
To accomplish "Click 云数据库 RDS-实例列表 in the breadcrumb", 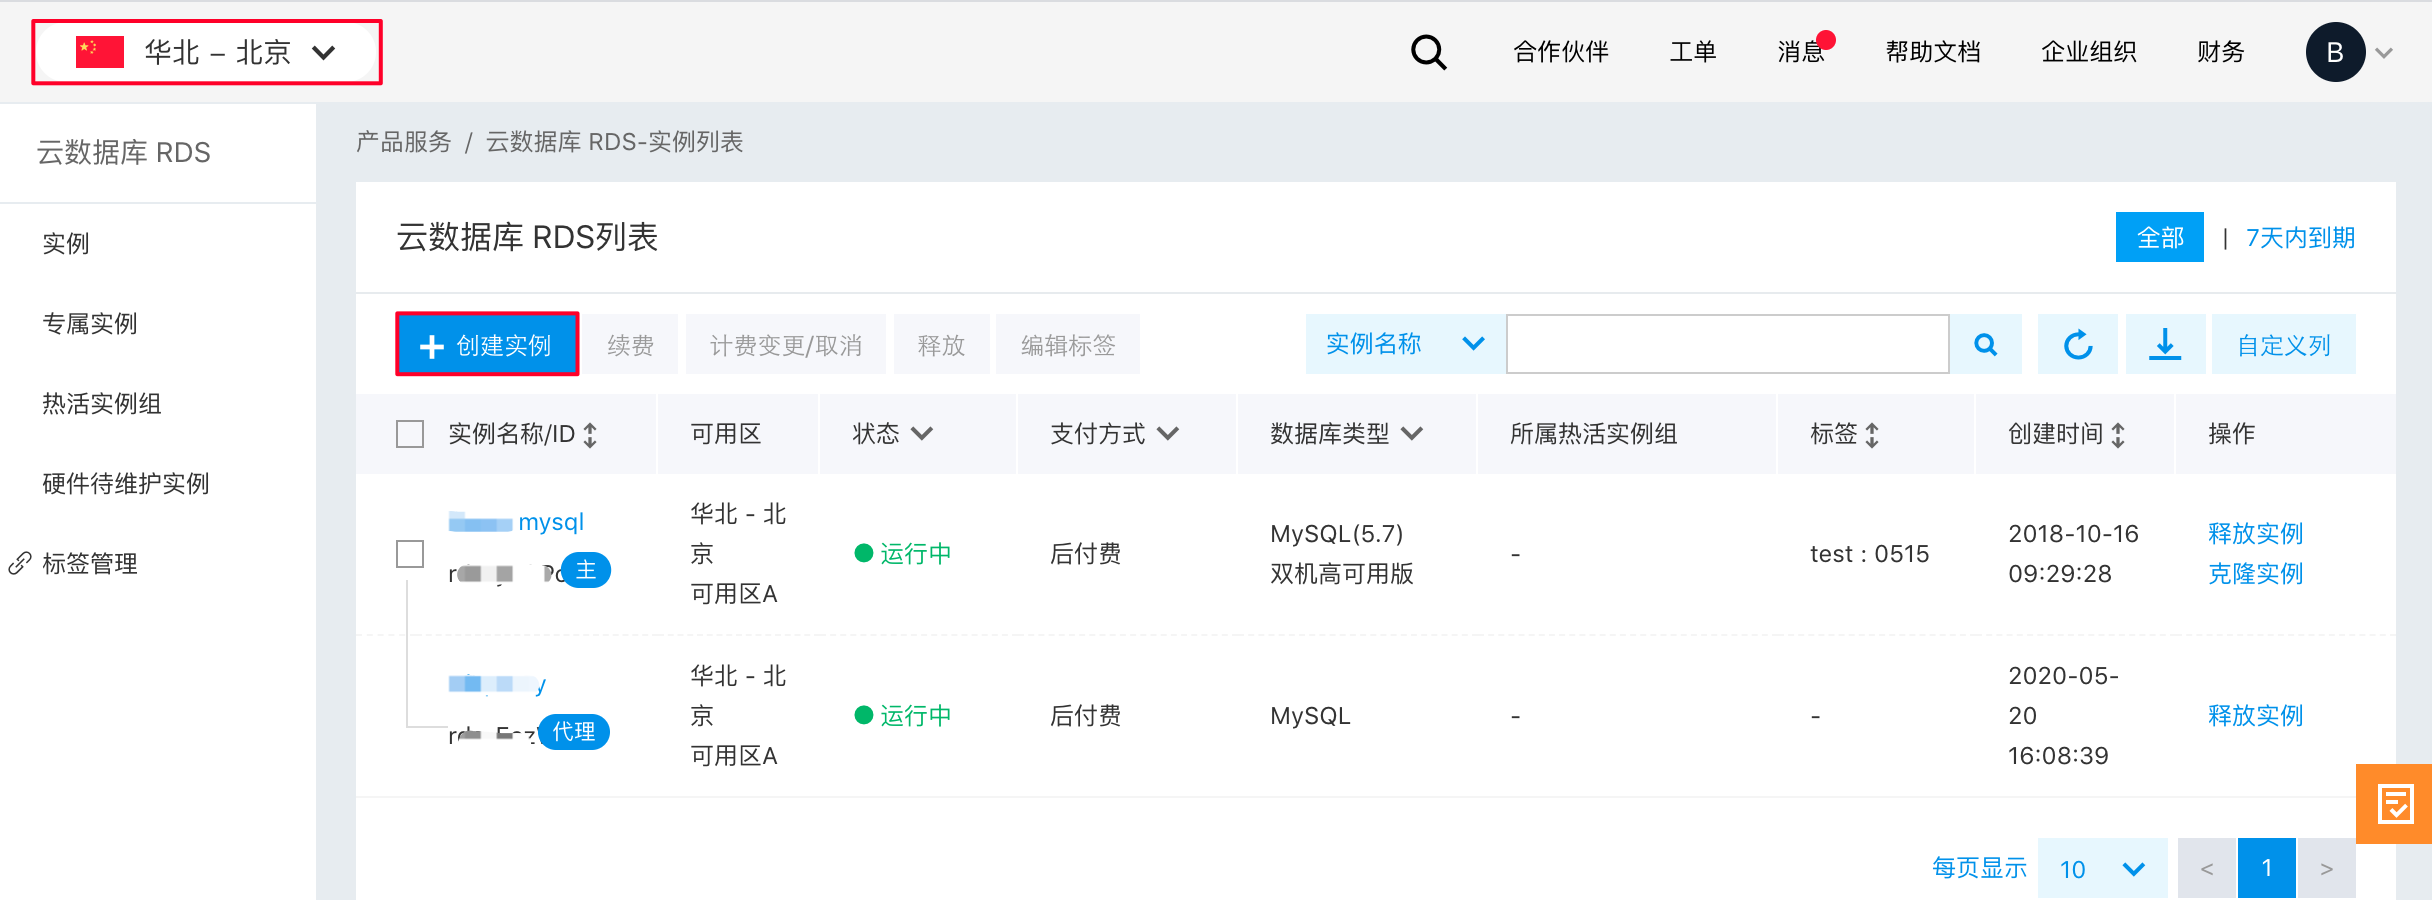I will coord(615,142).
